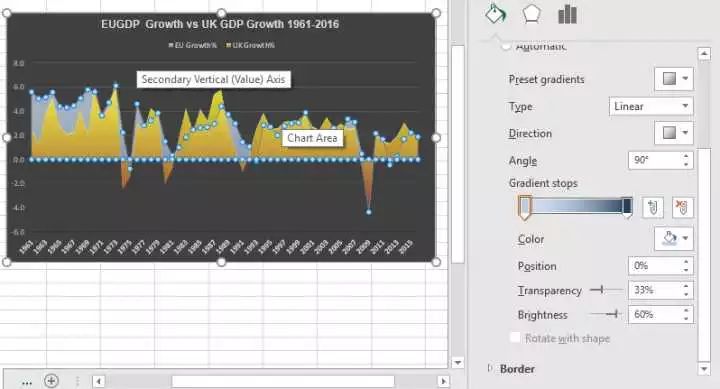Click the format pane scroll up arrow
Image resolution: width=720 pixels, height=389 pixels.
click(704, 54)
